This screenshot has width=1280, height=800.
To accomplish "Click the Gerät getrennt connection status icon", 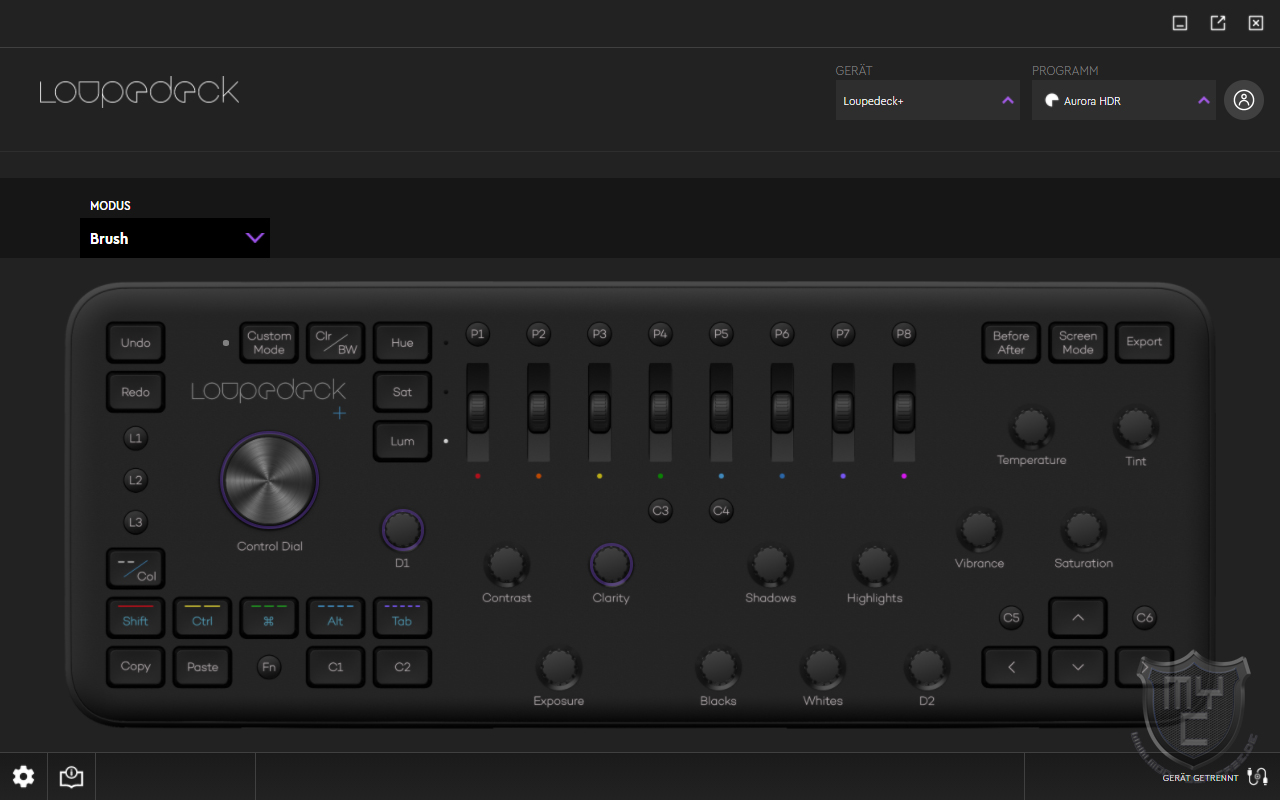I will tap(1258, 776).
